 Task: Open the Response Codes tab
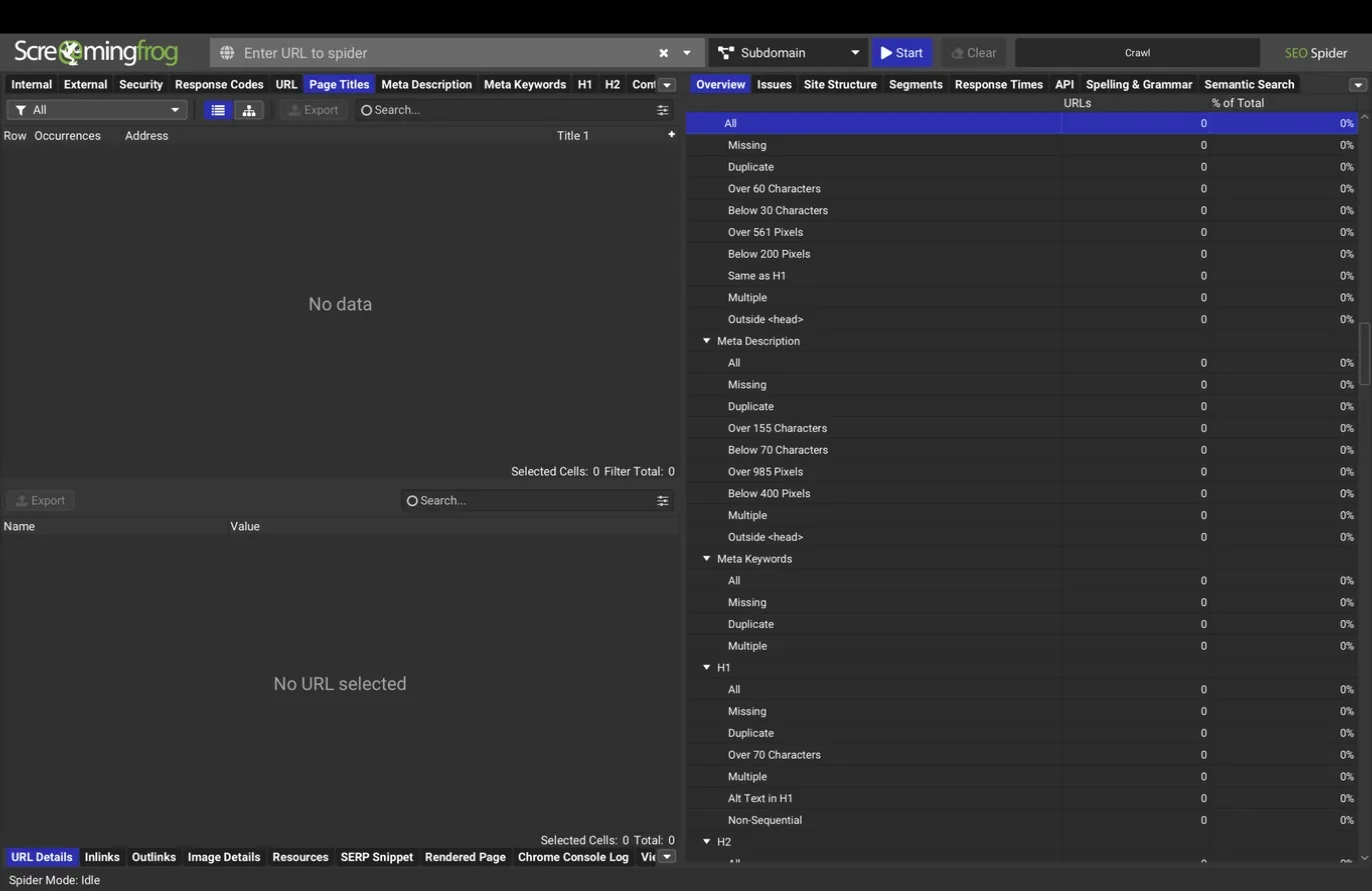pos(219,85)
